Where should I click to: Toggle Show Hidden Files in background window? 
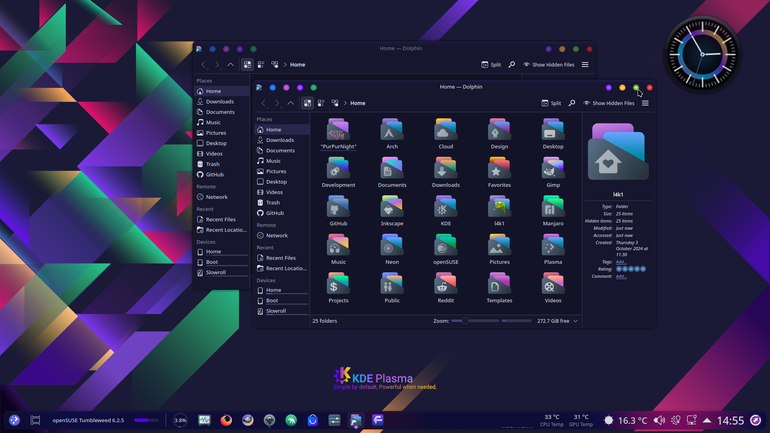(x=549, y=65)
